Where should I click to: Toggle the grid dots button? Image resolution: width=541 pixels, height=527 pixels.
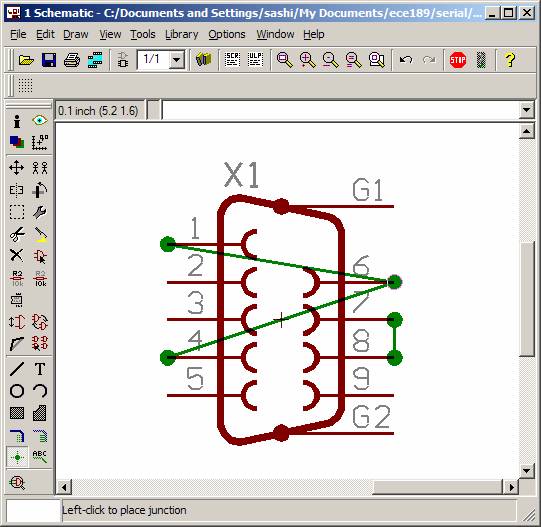tap(25, 85)
